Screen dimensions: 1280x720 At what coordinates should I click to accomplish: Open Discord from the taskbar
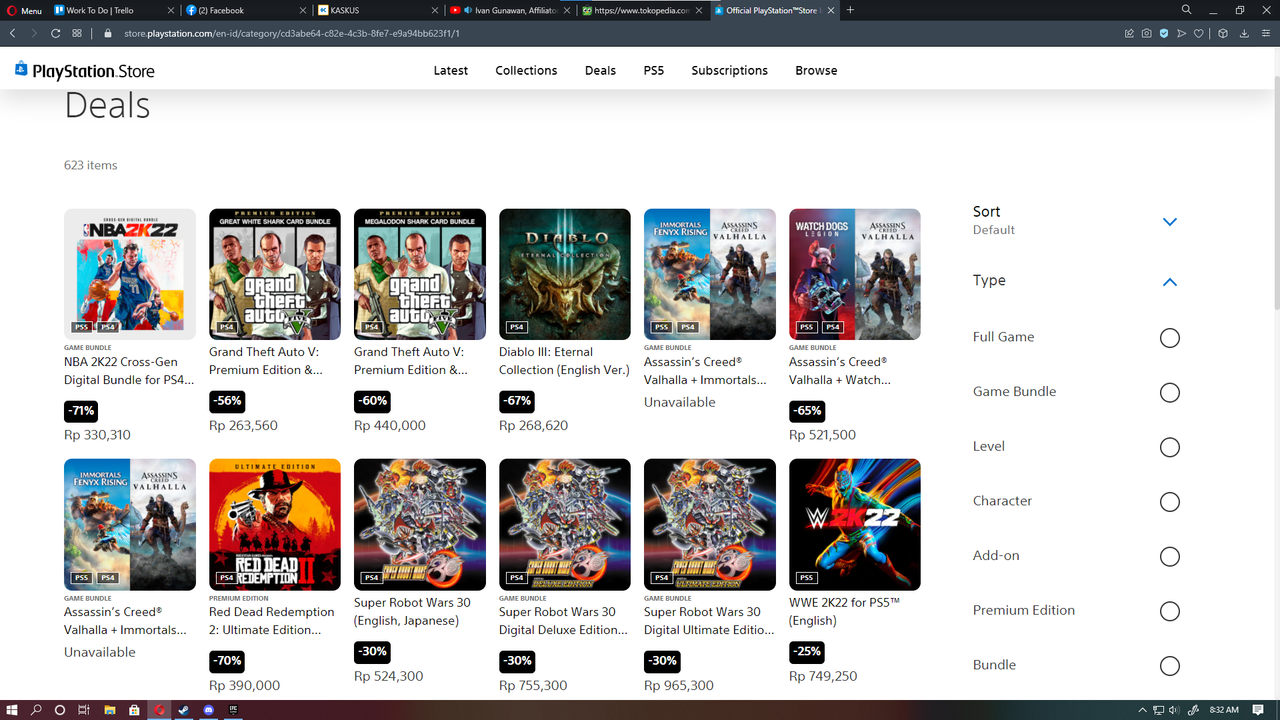pos(208,710)
